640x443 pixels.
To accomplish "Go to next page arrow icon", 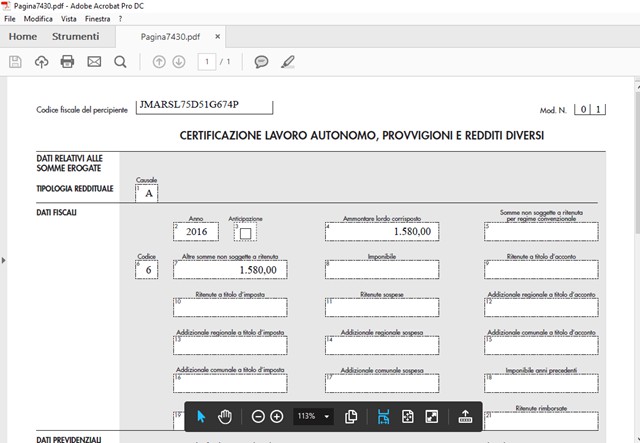I will [x=179, y=62].
